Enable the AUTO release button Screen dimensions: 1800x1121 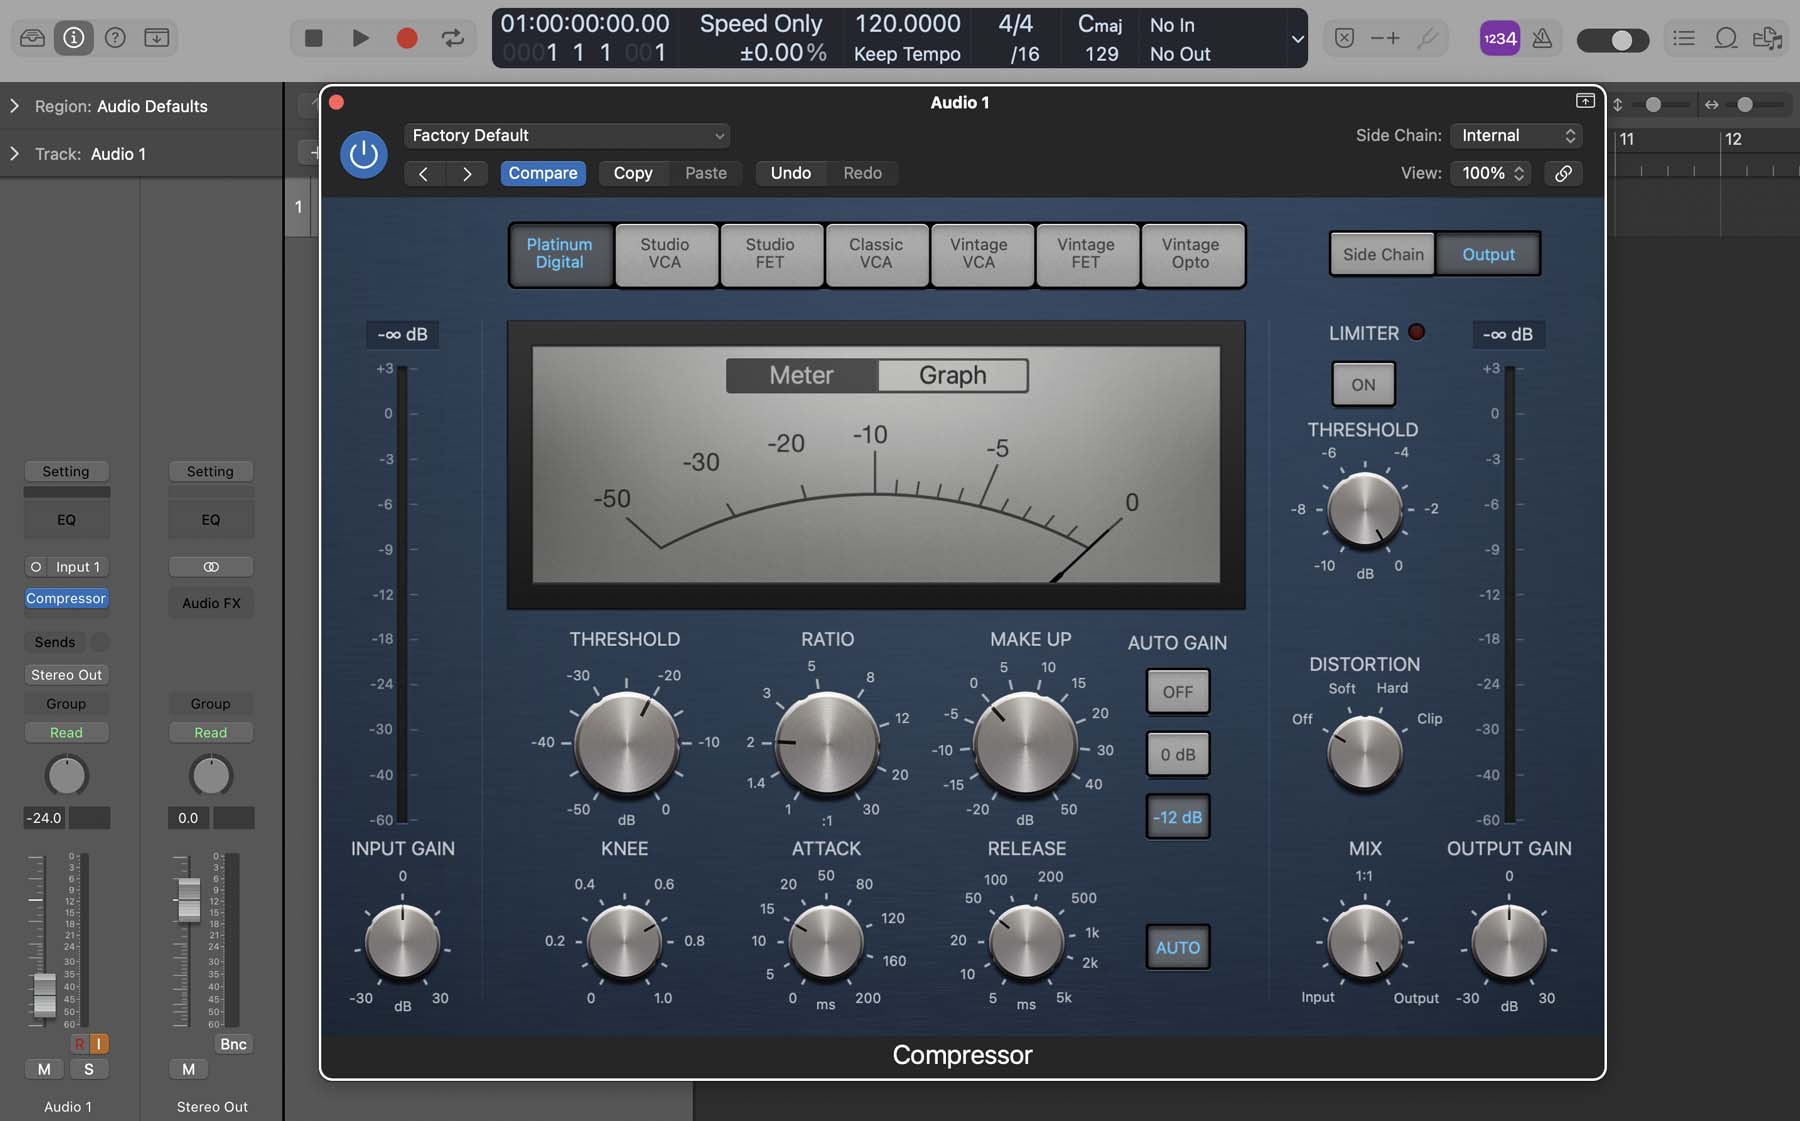(1177, 947)
